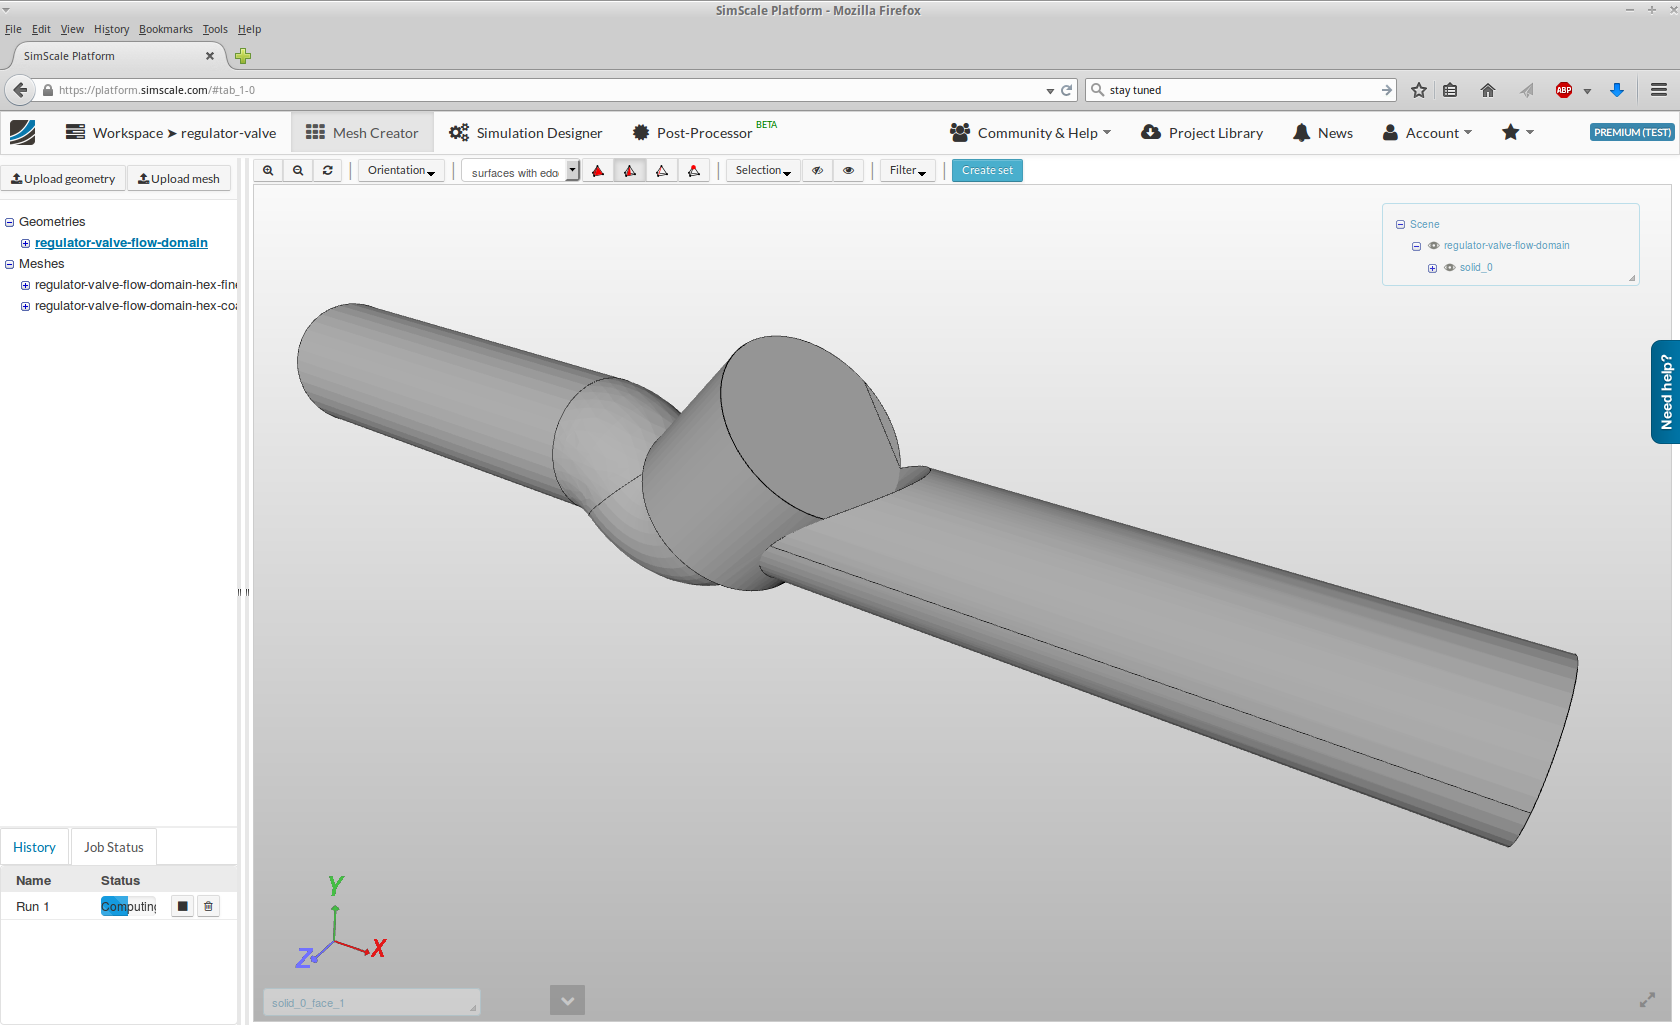Toggle visibility of regulator-valve-flow-domain in Scene
The height and width of the screenshot is (1025, 1680).
1433,245
